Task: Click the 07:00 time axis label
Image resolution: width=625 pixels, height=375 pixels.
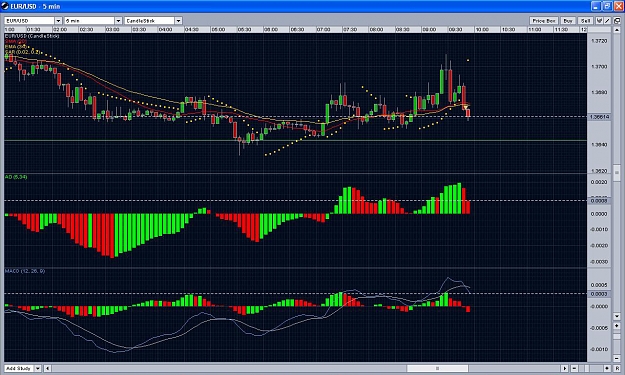Action: pos(323,29)
